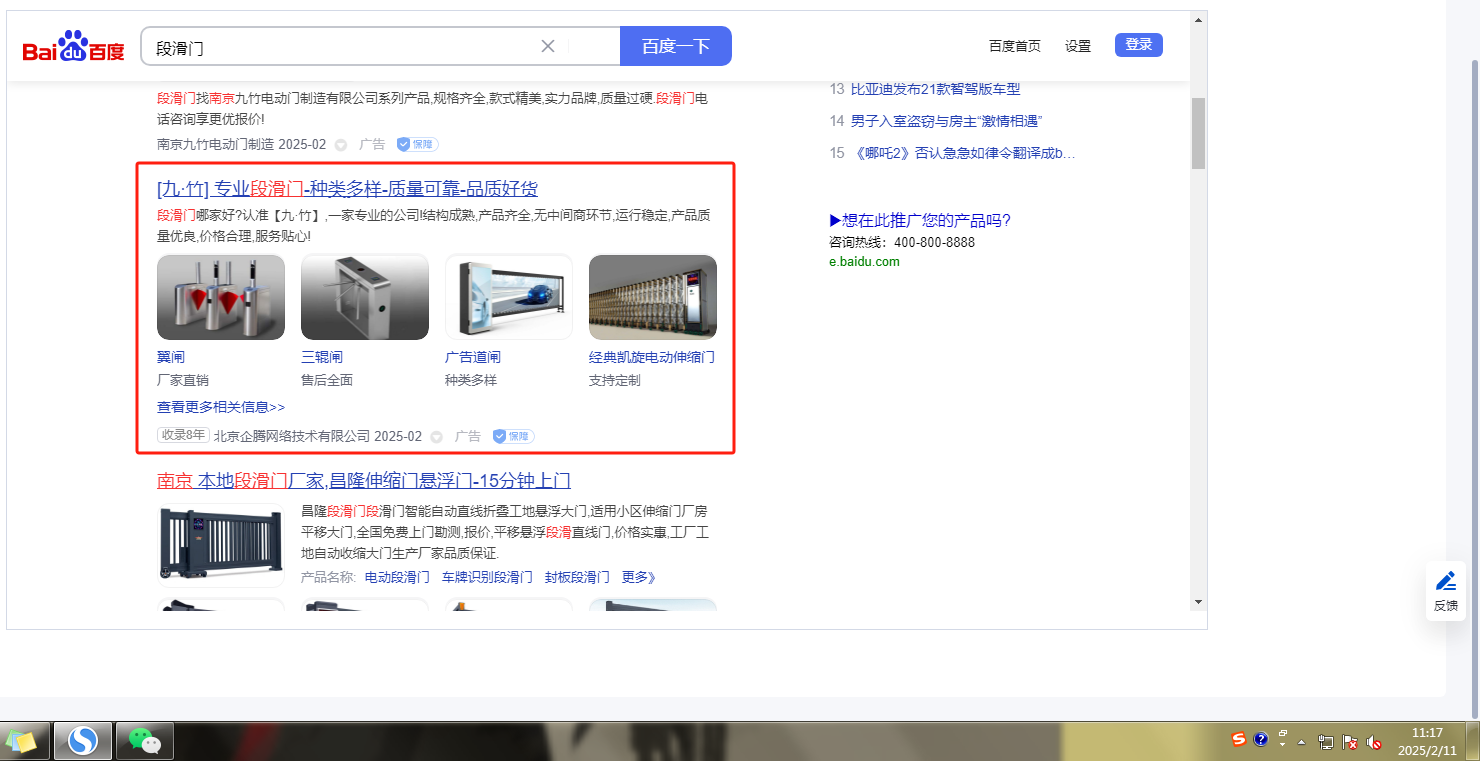The width and height of the screenshot is (1480, 761).
Task: Click the 厂家直销 caption under 翼闸
Action: pos(183,380)
